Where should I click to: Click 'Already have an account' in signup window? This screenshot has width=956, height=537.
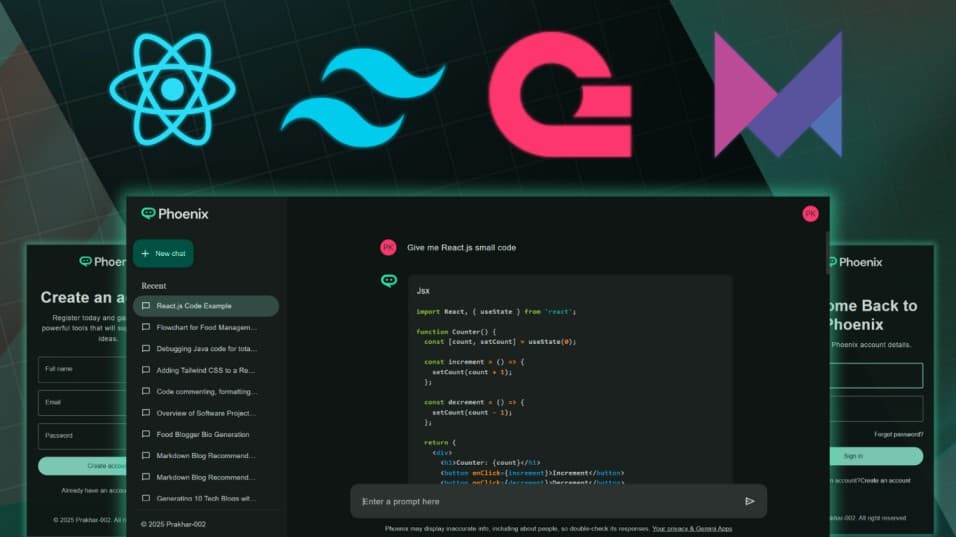tap(94, 491)
